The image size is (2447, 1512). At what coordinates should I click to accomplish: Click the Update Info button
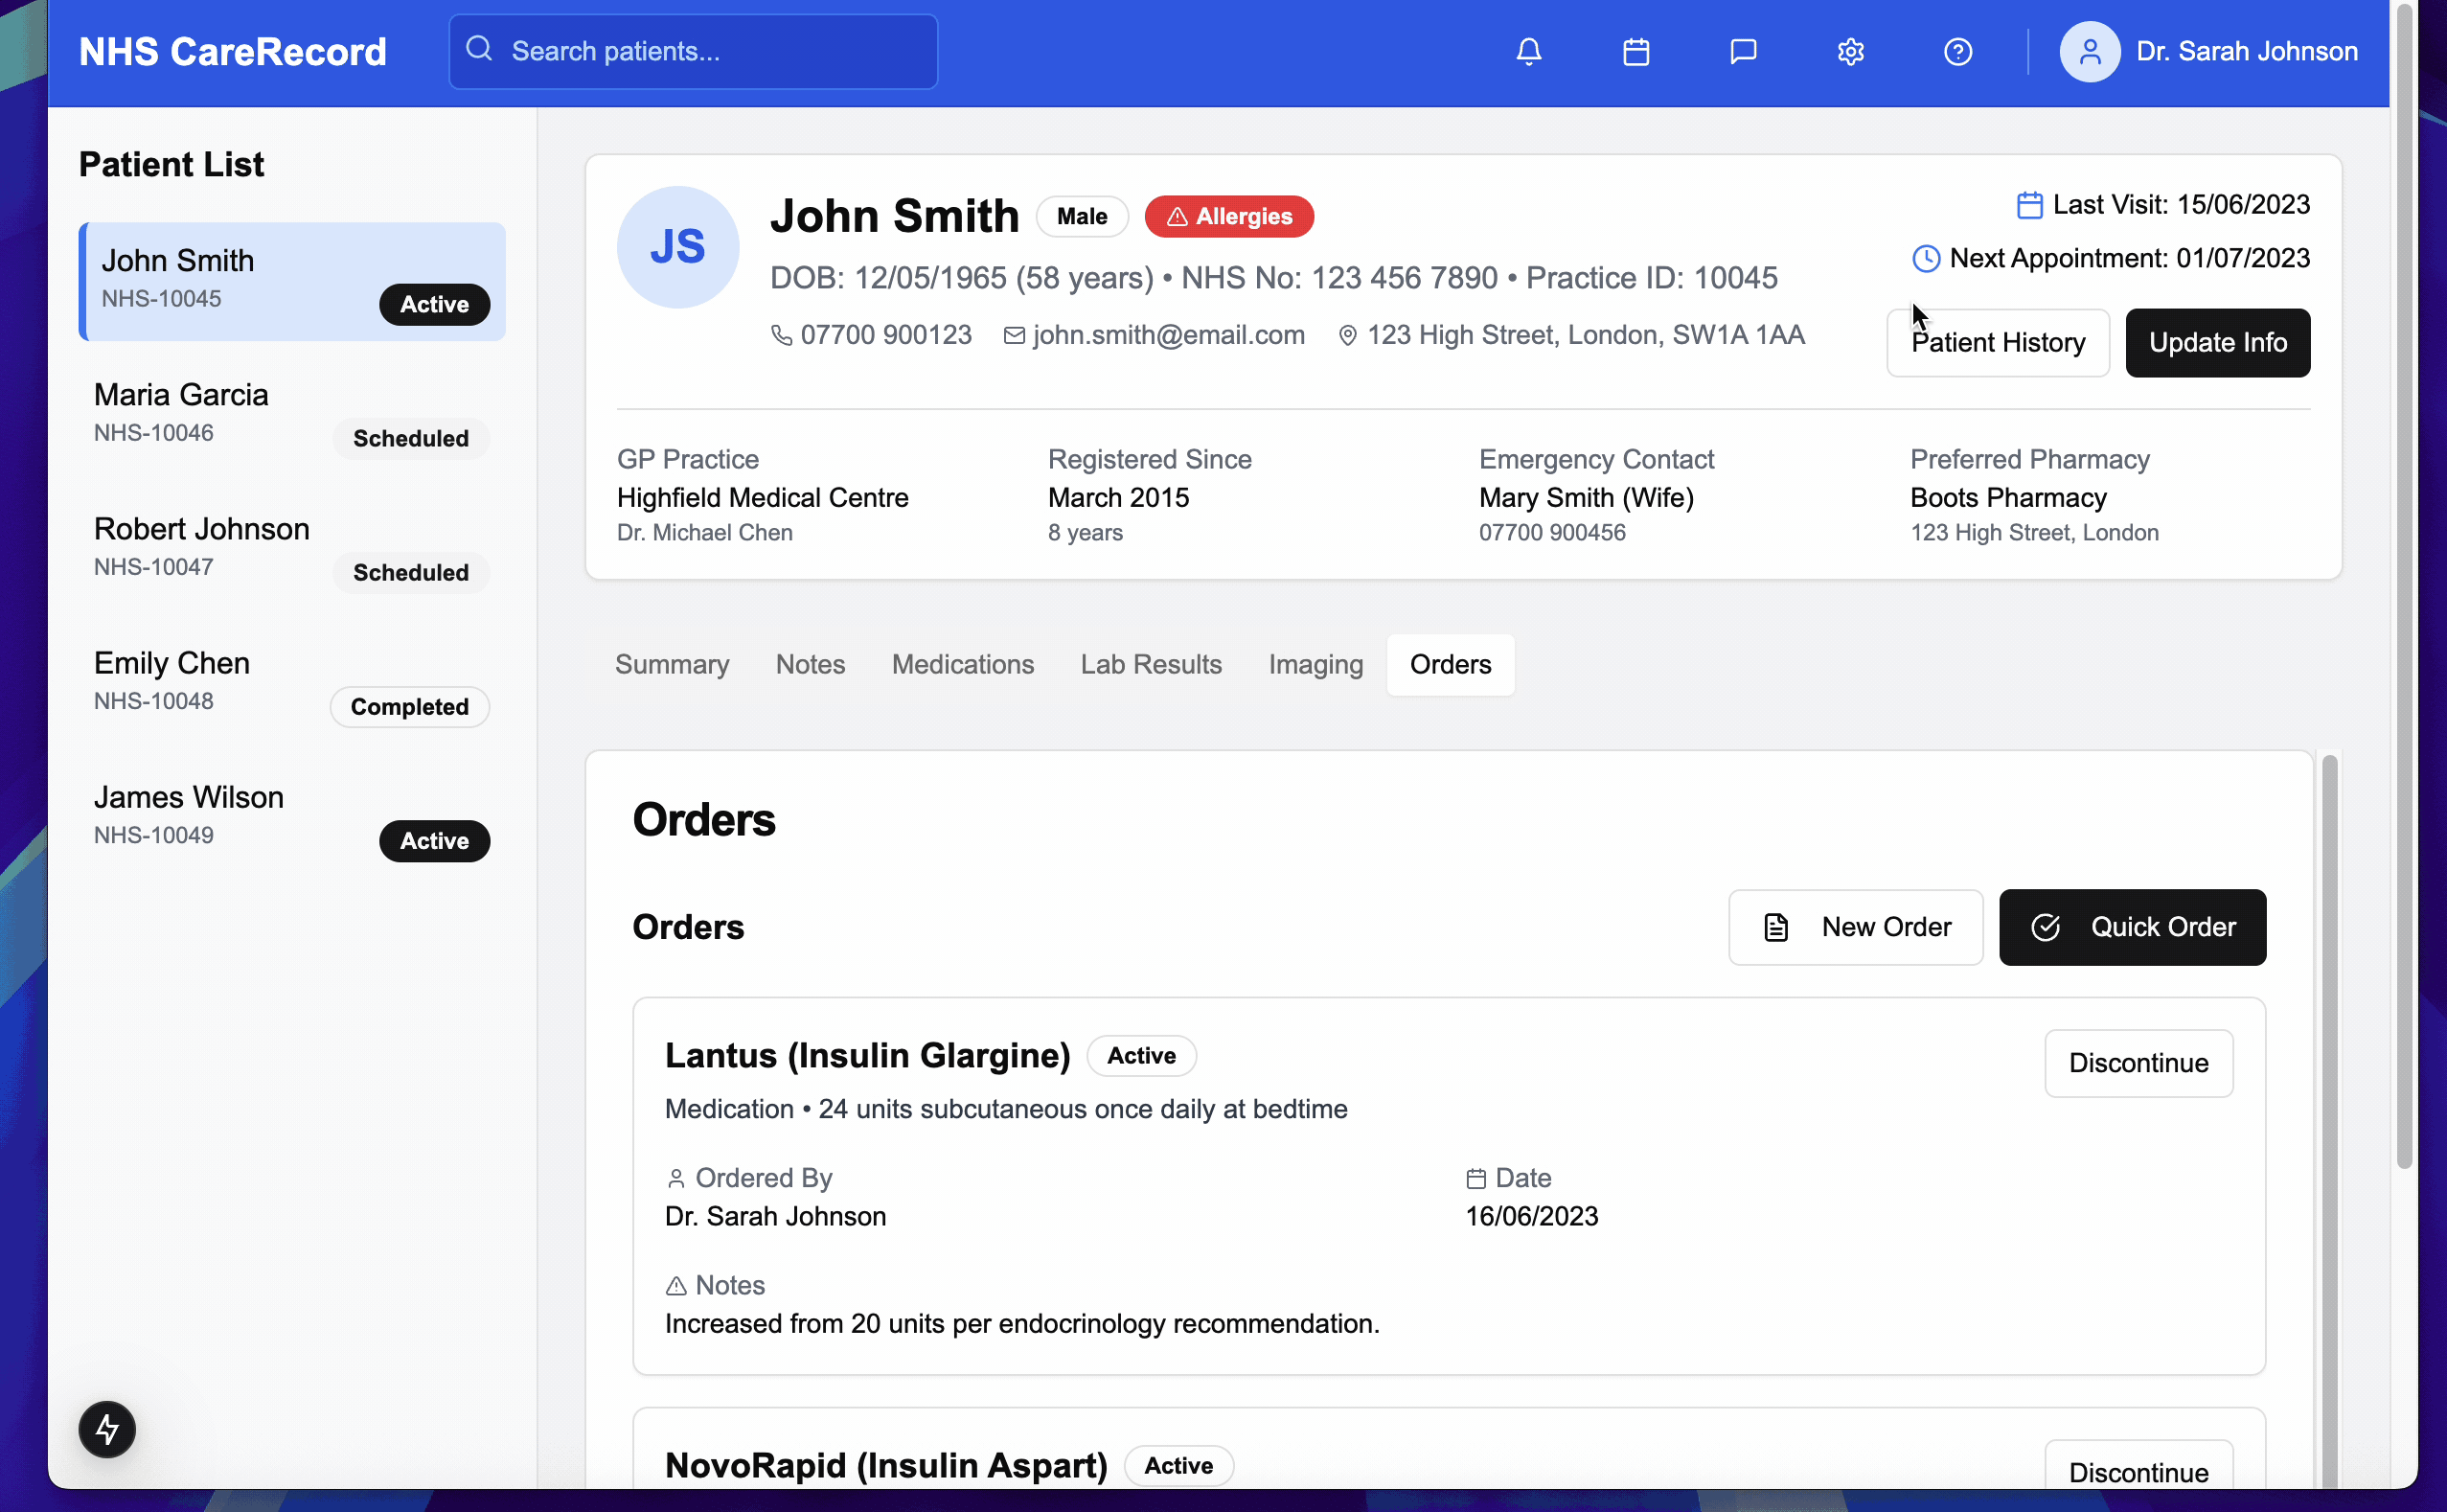pyautogui.click(x=2217, y=343)
